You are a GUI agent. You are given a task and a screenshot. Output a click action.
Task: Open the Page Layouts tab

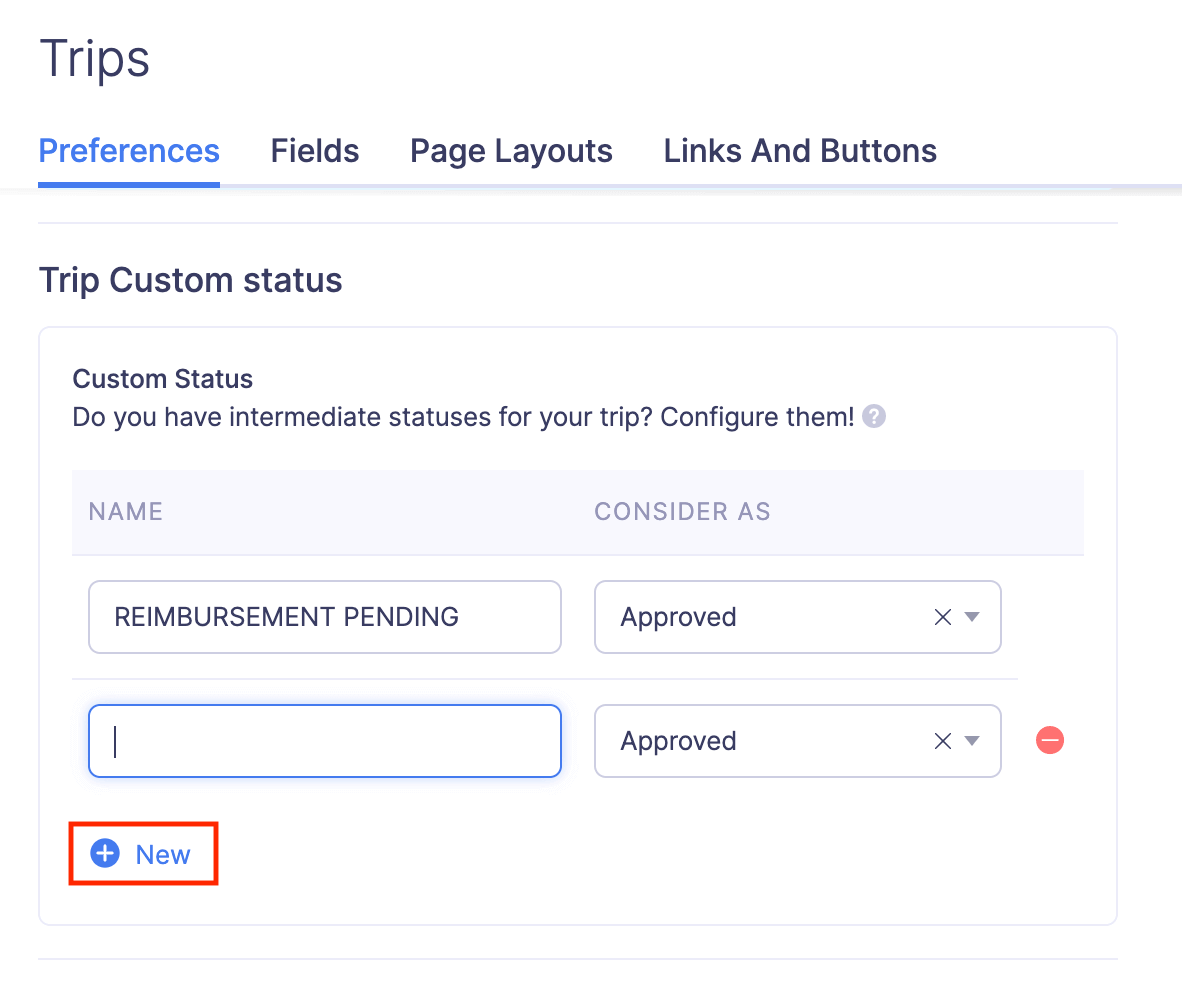pyautogui.click(x=511, y=151)
